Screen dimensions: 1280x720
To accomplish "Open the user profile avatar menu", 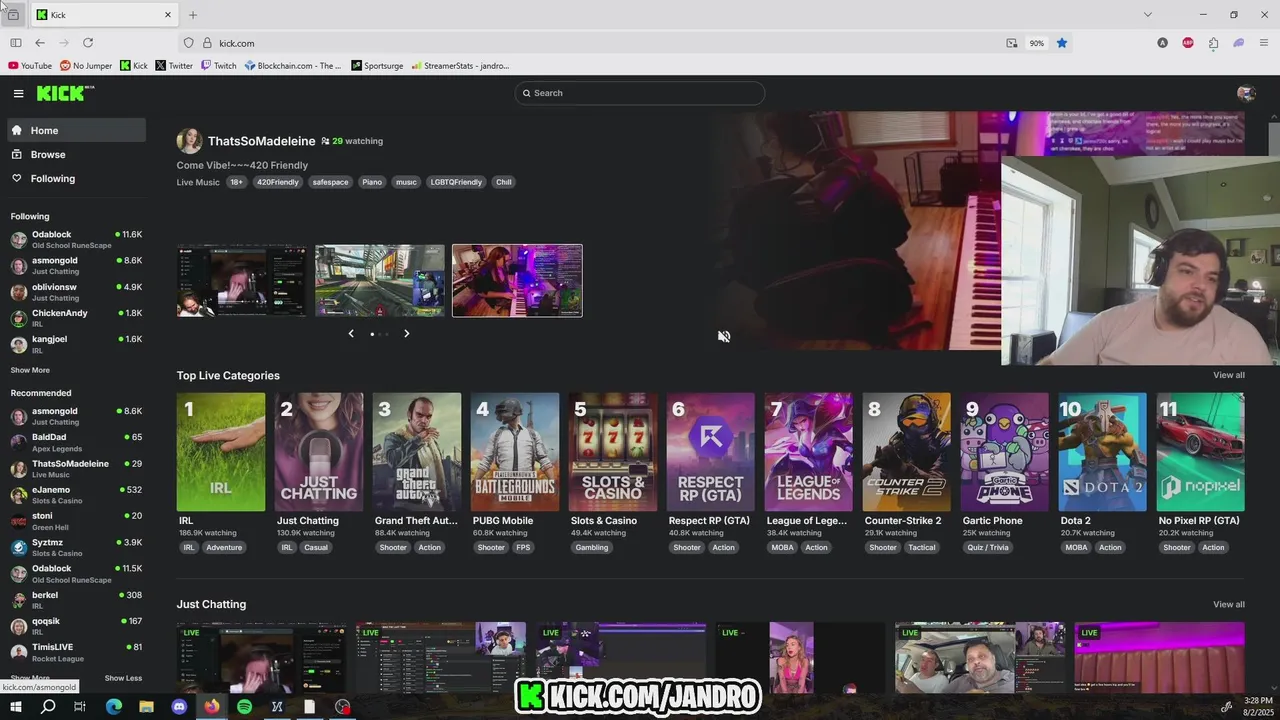I will tap(1246, 93).
